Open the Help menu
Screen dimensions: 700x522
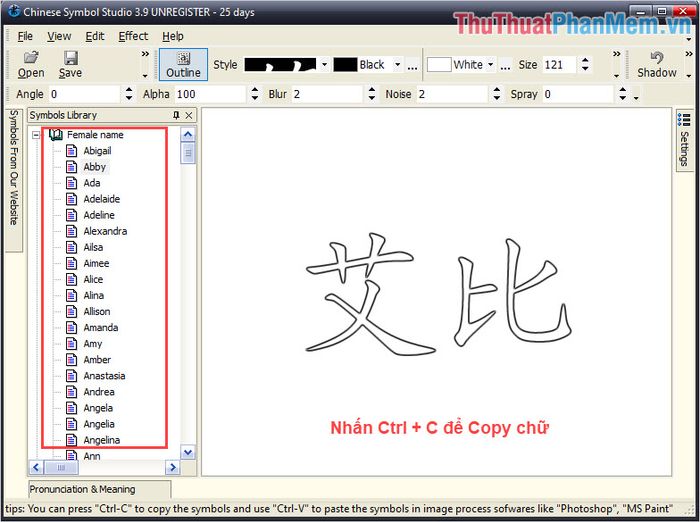pyautogui.click(x=173, y=36)
